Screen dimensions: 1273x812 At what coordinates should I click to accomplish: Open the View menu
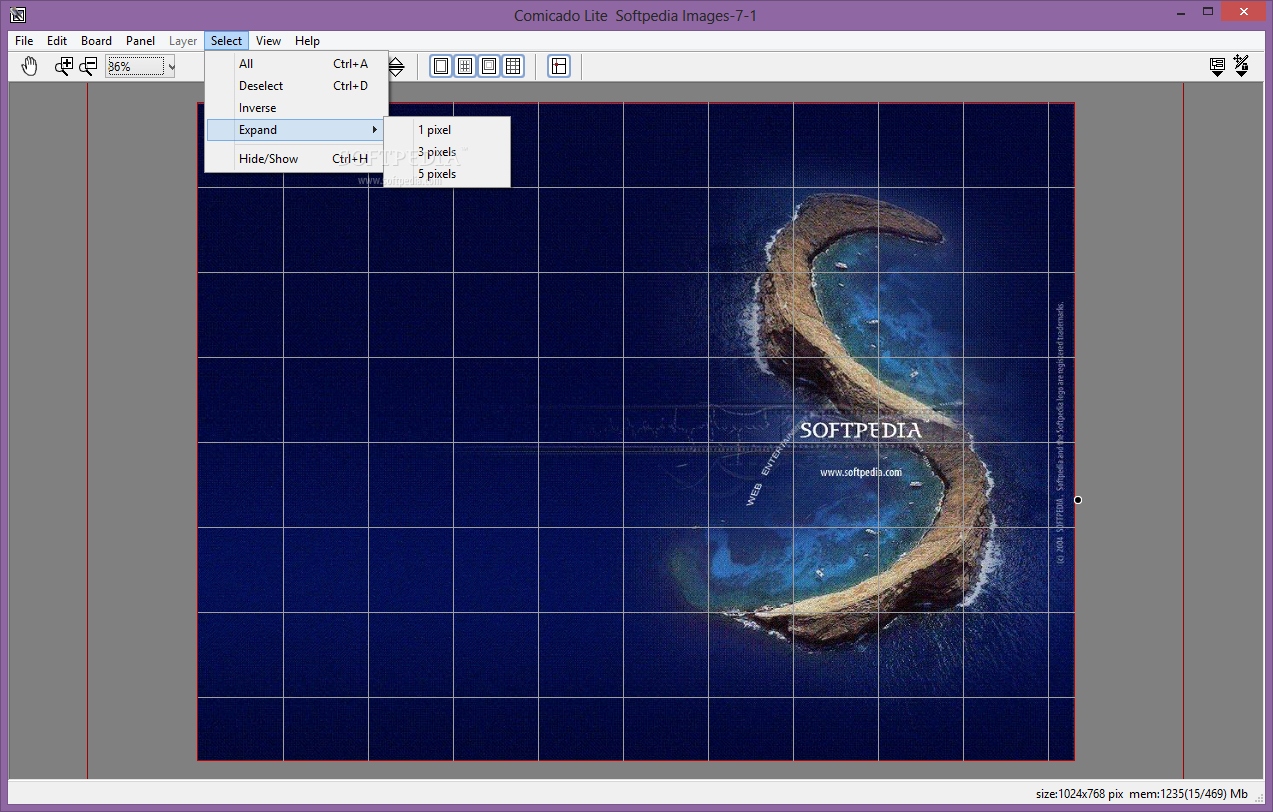click(x=268, y=41)
